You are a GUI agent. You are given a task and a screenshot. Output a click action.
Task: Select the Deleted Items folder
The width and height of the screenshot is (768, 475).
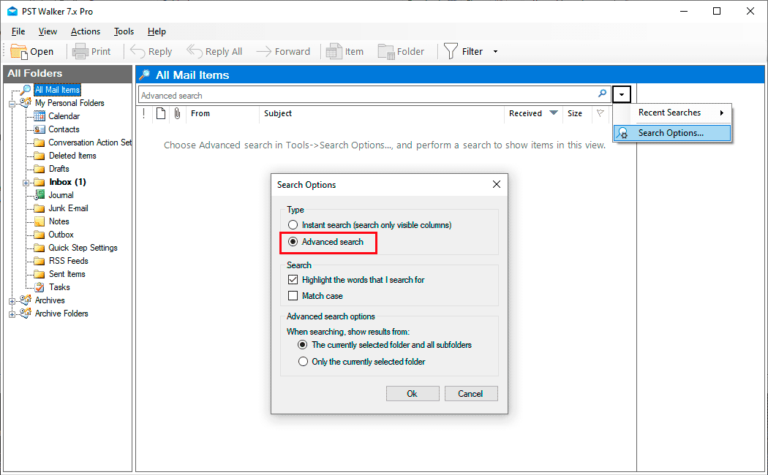(x=72, y=156)
